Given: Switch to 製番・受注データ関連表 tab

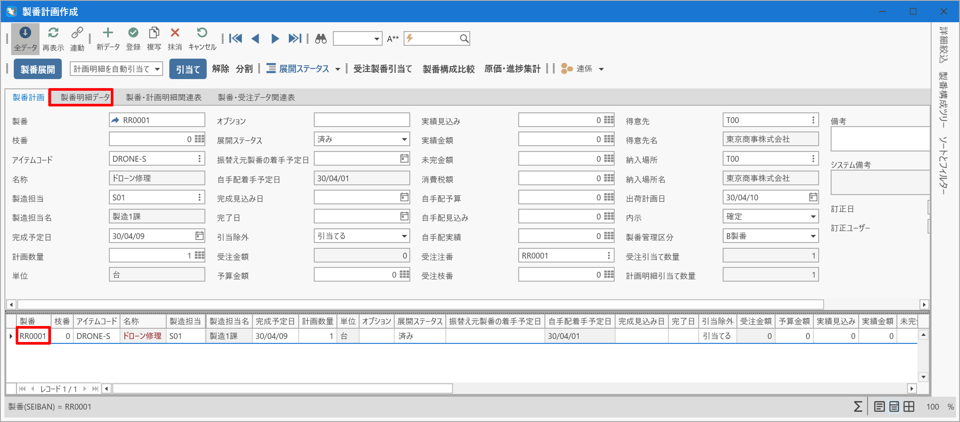Looking at the screenshot, I should point(256,98).
